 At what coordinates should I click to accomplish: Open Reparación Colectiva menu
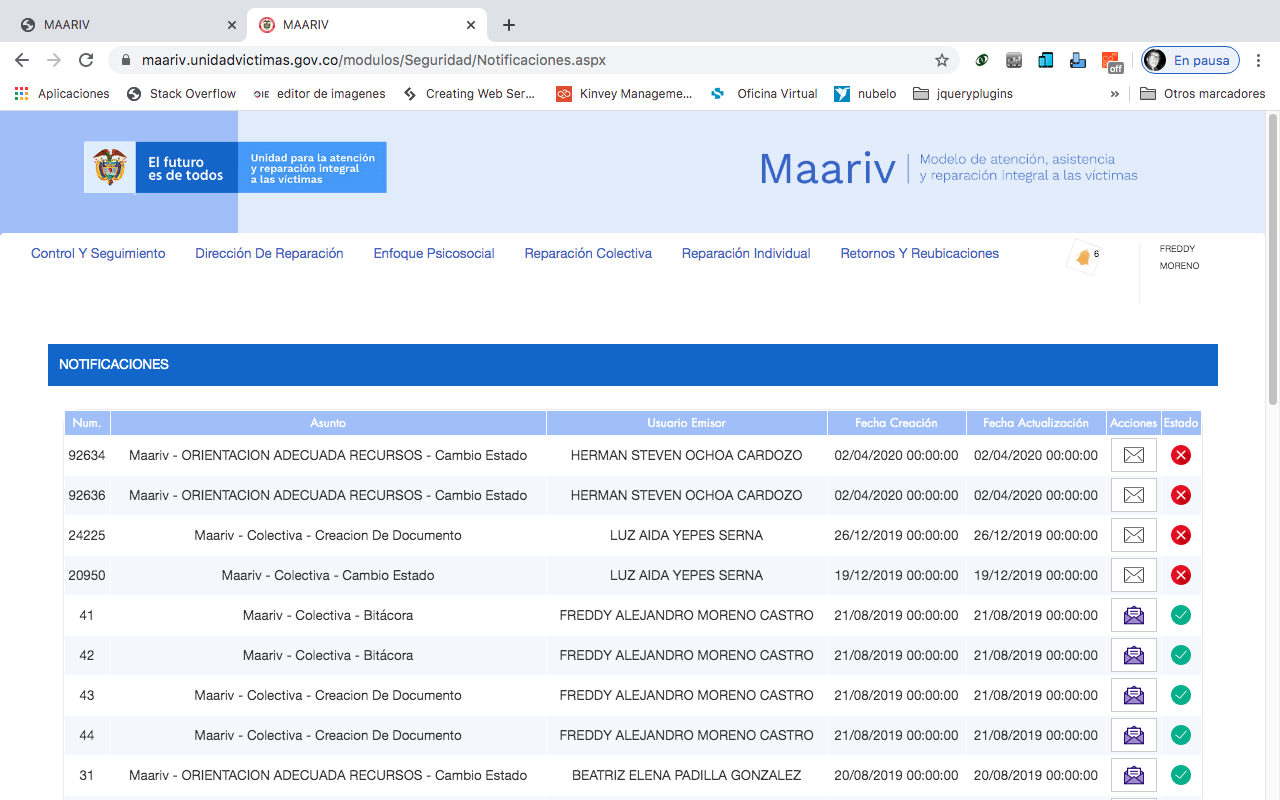pos(588,254)
